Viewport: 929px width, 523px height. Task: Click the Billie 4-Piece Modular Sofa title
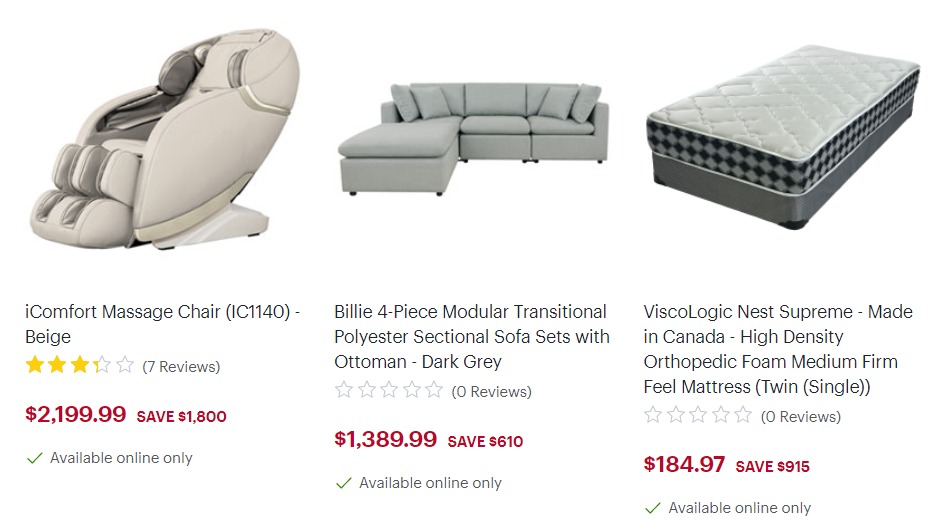click(x=472, y=336)
